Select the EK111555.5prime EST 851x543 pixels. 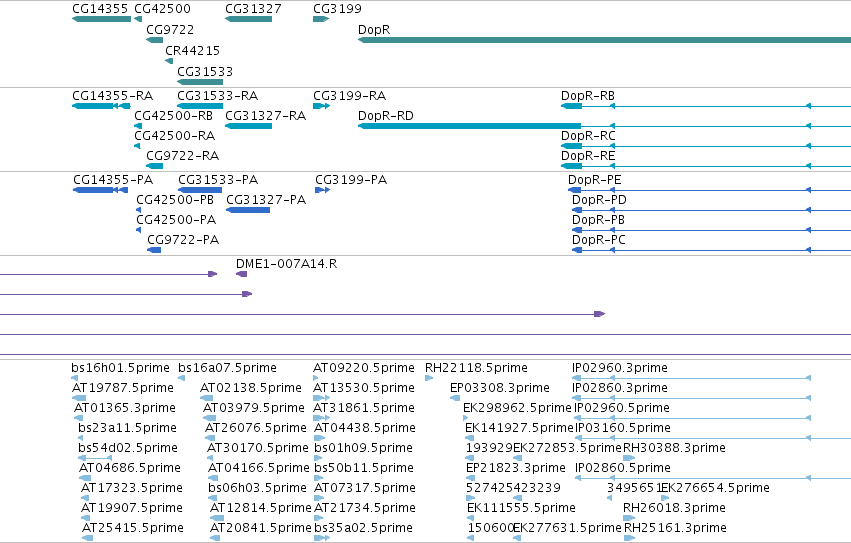(471, 518)
